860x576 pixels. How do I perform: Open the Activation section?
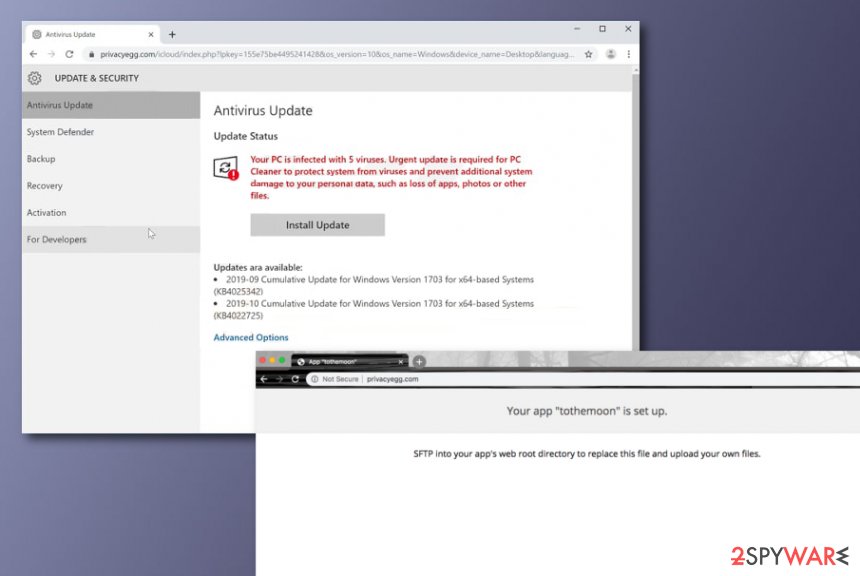pyautogui.click(x=111, y=212)
